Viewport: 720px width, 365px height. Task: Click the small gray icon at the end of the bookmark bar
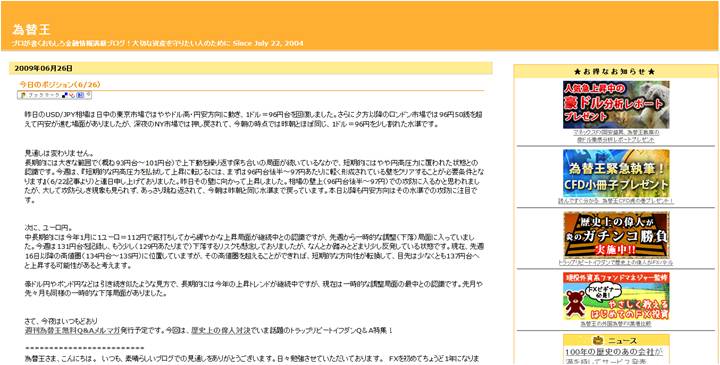point(88,95)
